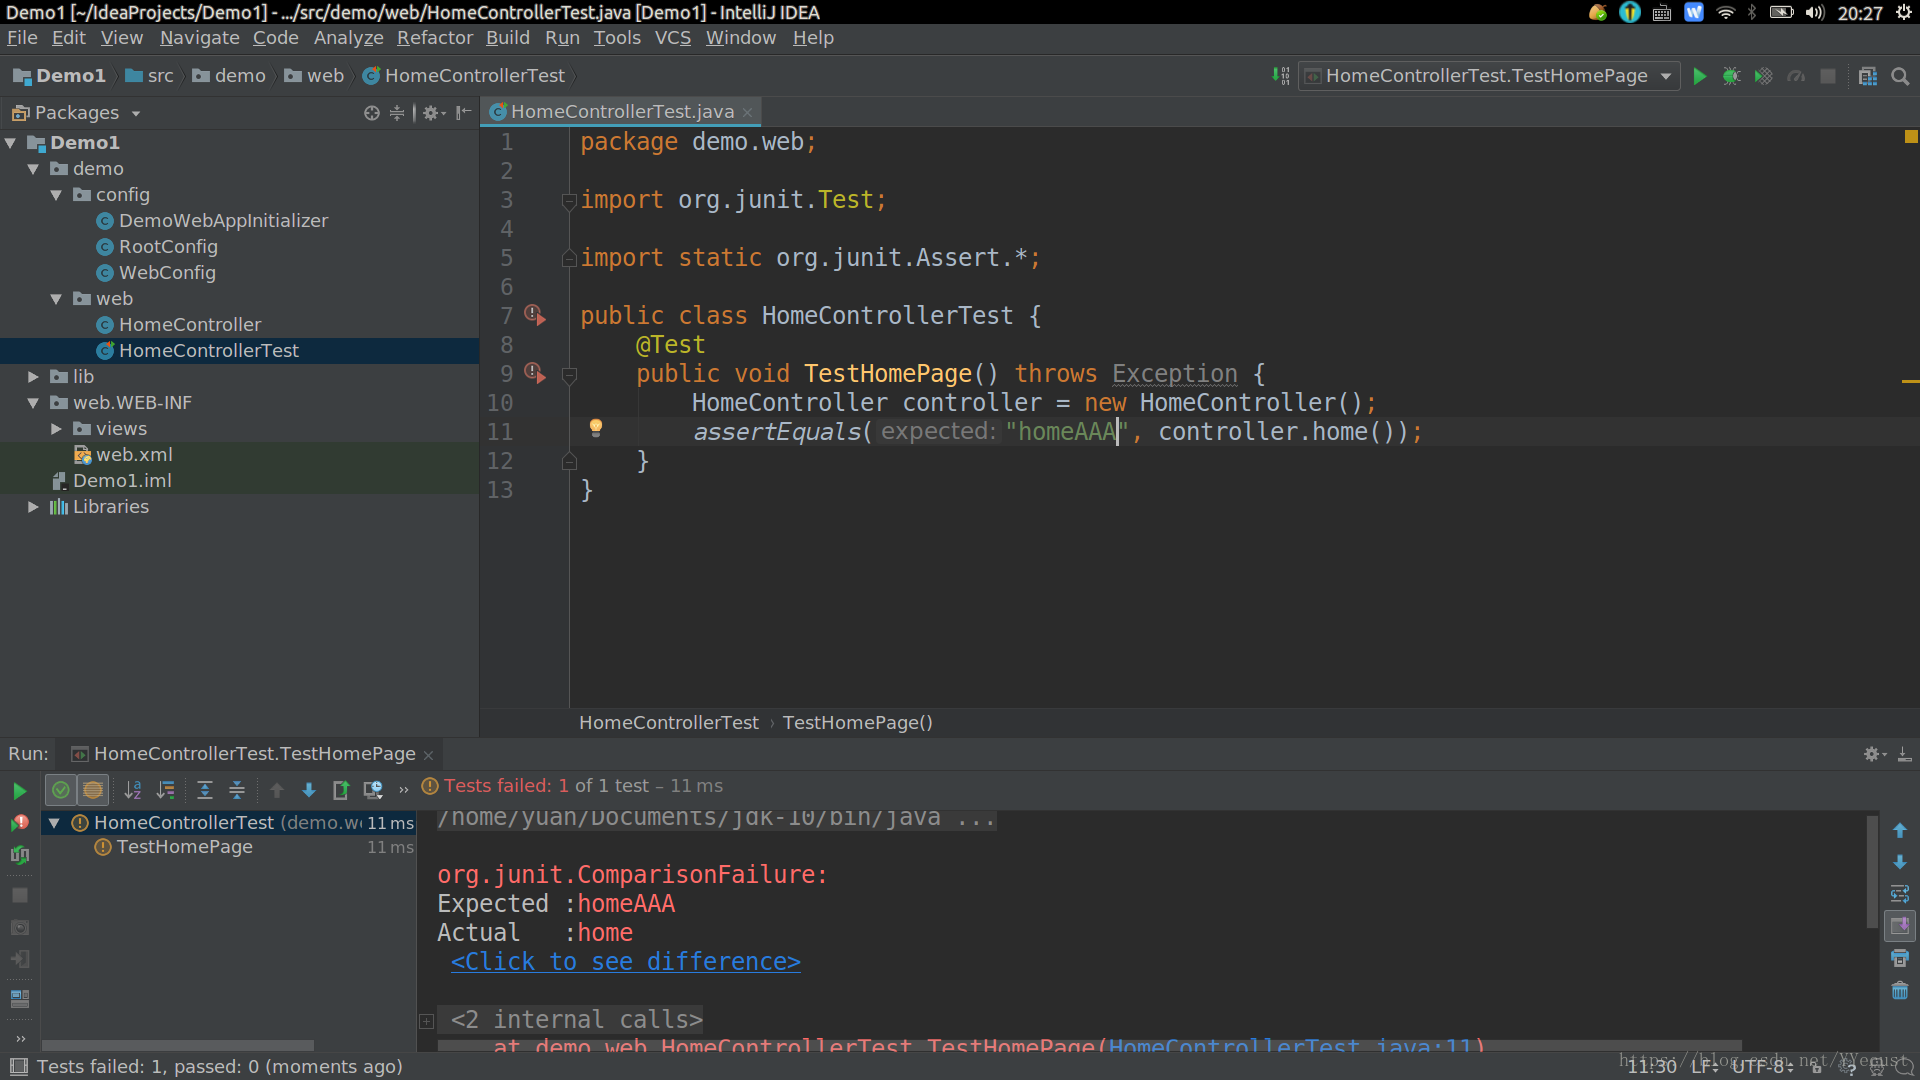Toggle scroll-to-end in the console
1920x1080 pixels.
[1900, 926]
